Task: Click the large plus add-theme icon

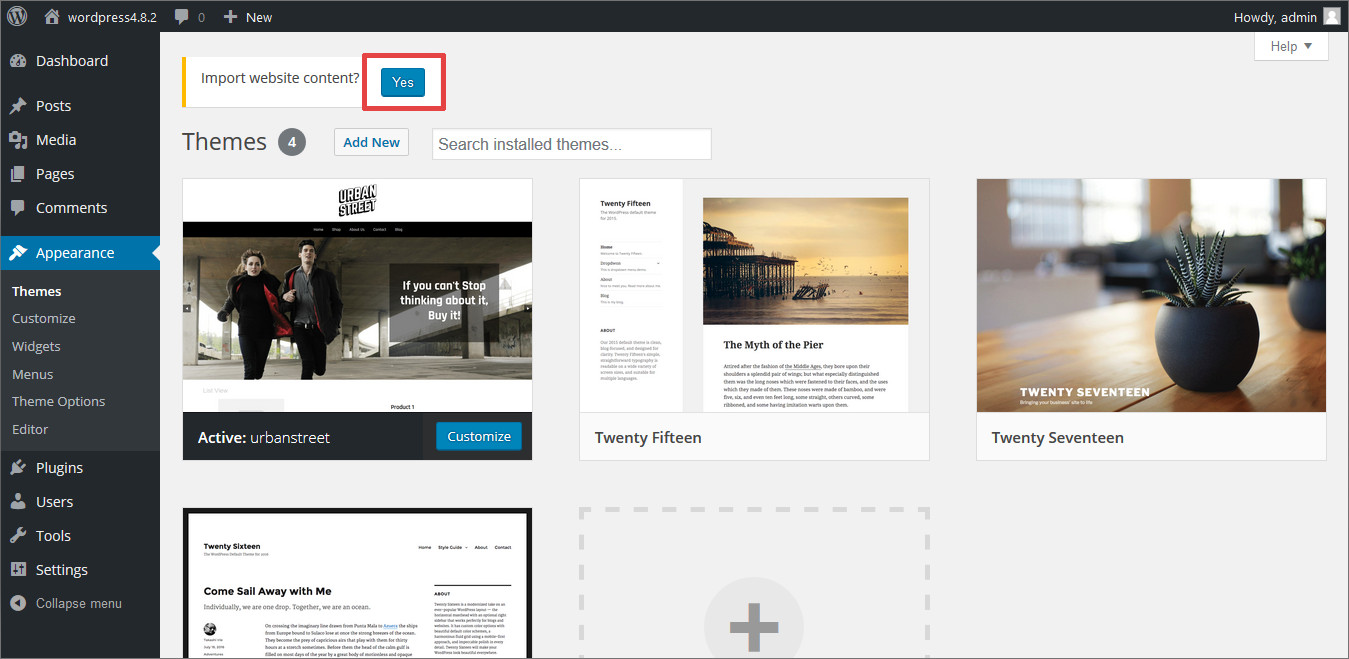Action: click(x=754, y=626)
